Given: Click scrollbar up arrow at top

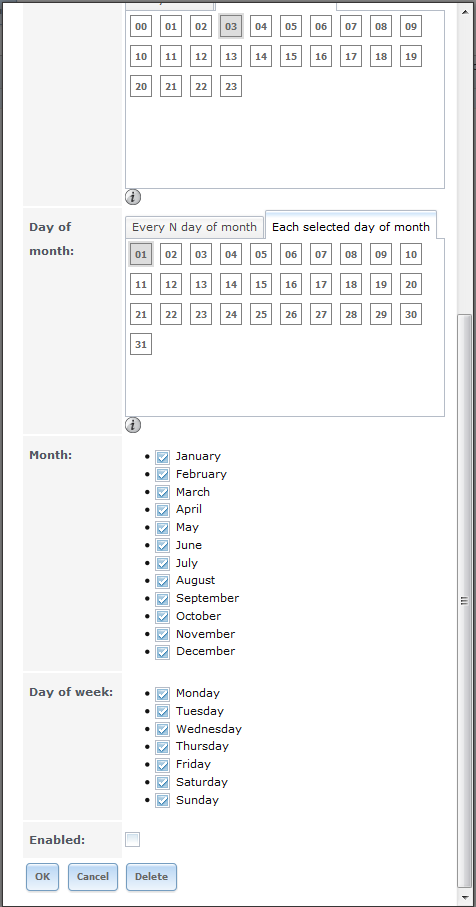Looking at the screenshot, I should (465, 10).
